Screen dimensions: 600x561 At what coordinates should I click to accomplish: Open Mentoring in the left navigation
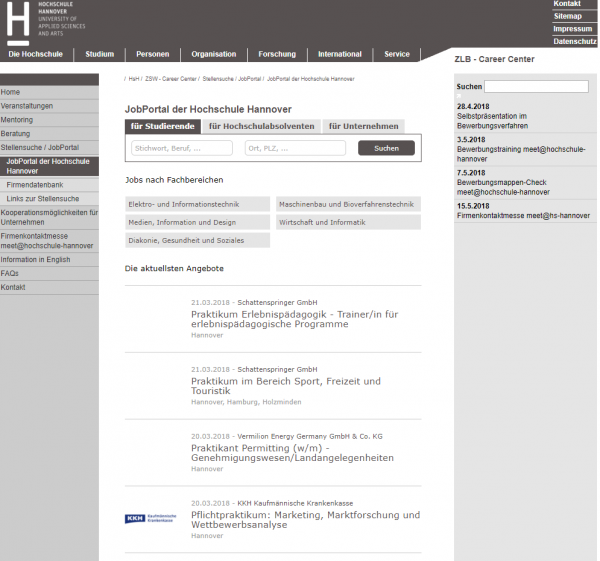coord(49,120)
